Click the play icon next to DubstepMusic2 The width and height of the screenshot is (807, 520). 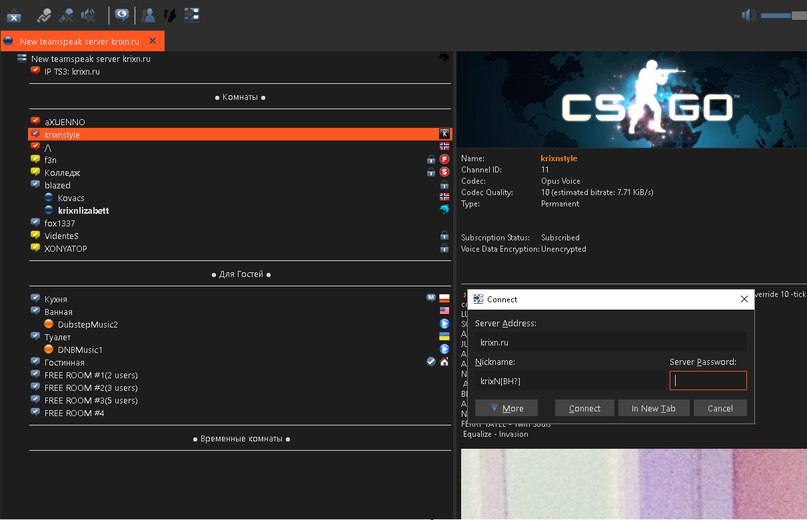click(x=445, y=323)
